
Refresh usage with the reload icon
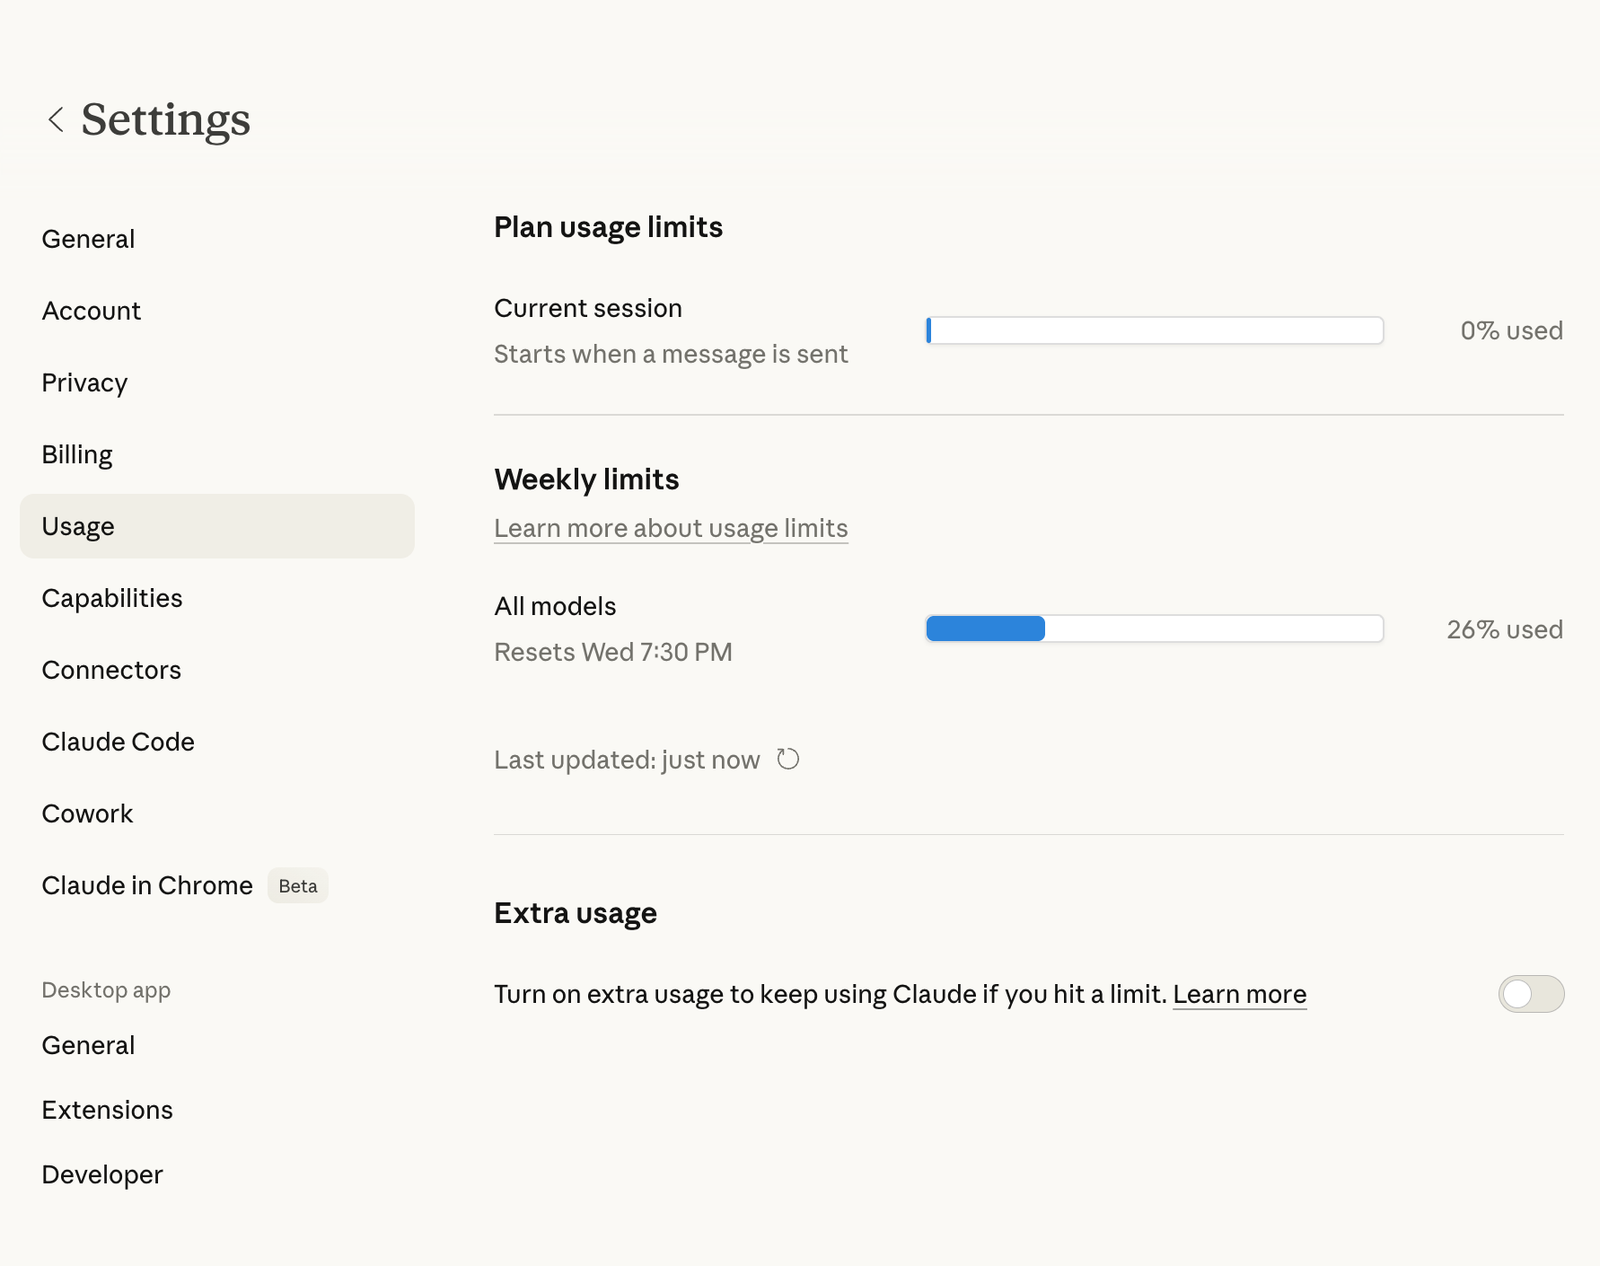(x=788, y=760)
